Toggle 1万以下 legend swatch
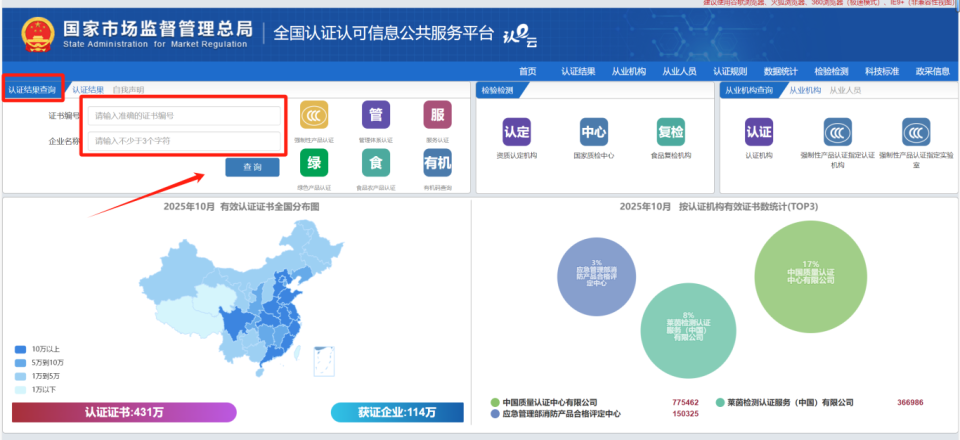This screenshot has width=960, height=440. pyautogui.click(x=20, y=390)
